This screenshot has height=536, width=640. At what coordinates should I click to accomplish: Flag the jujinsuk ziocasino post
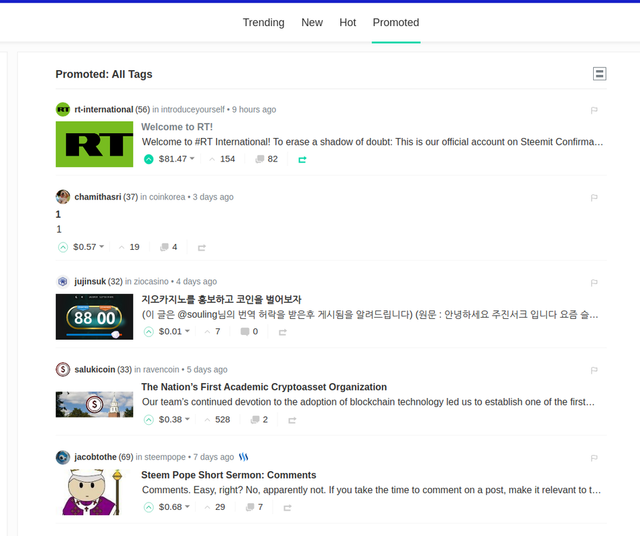[594, 282]
